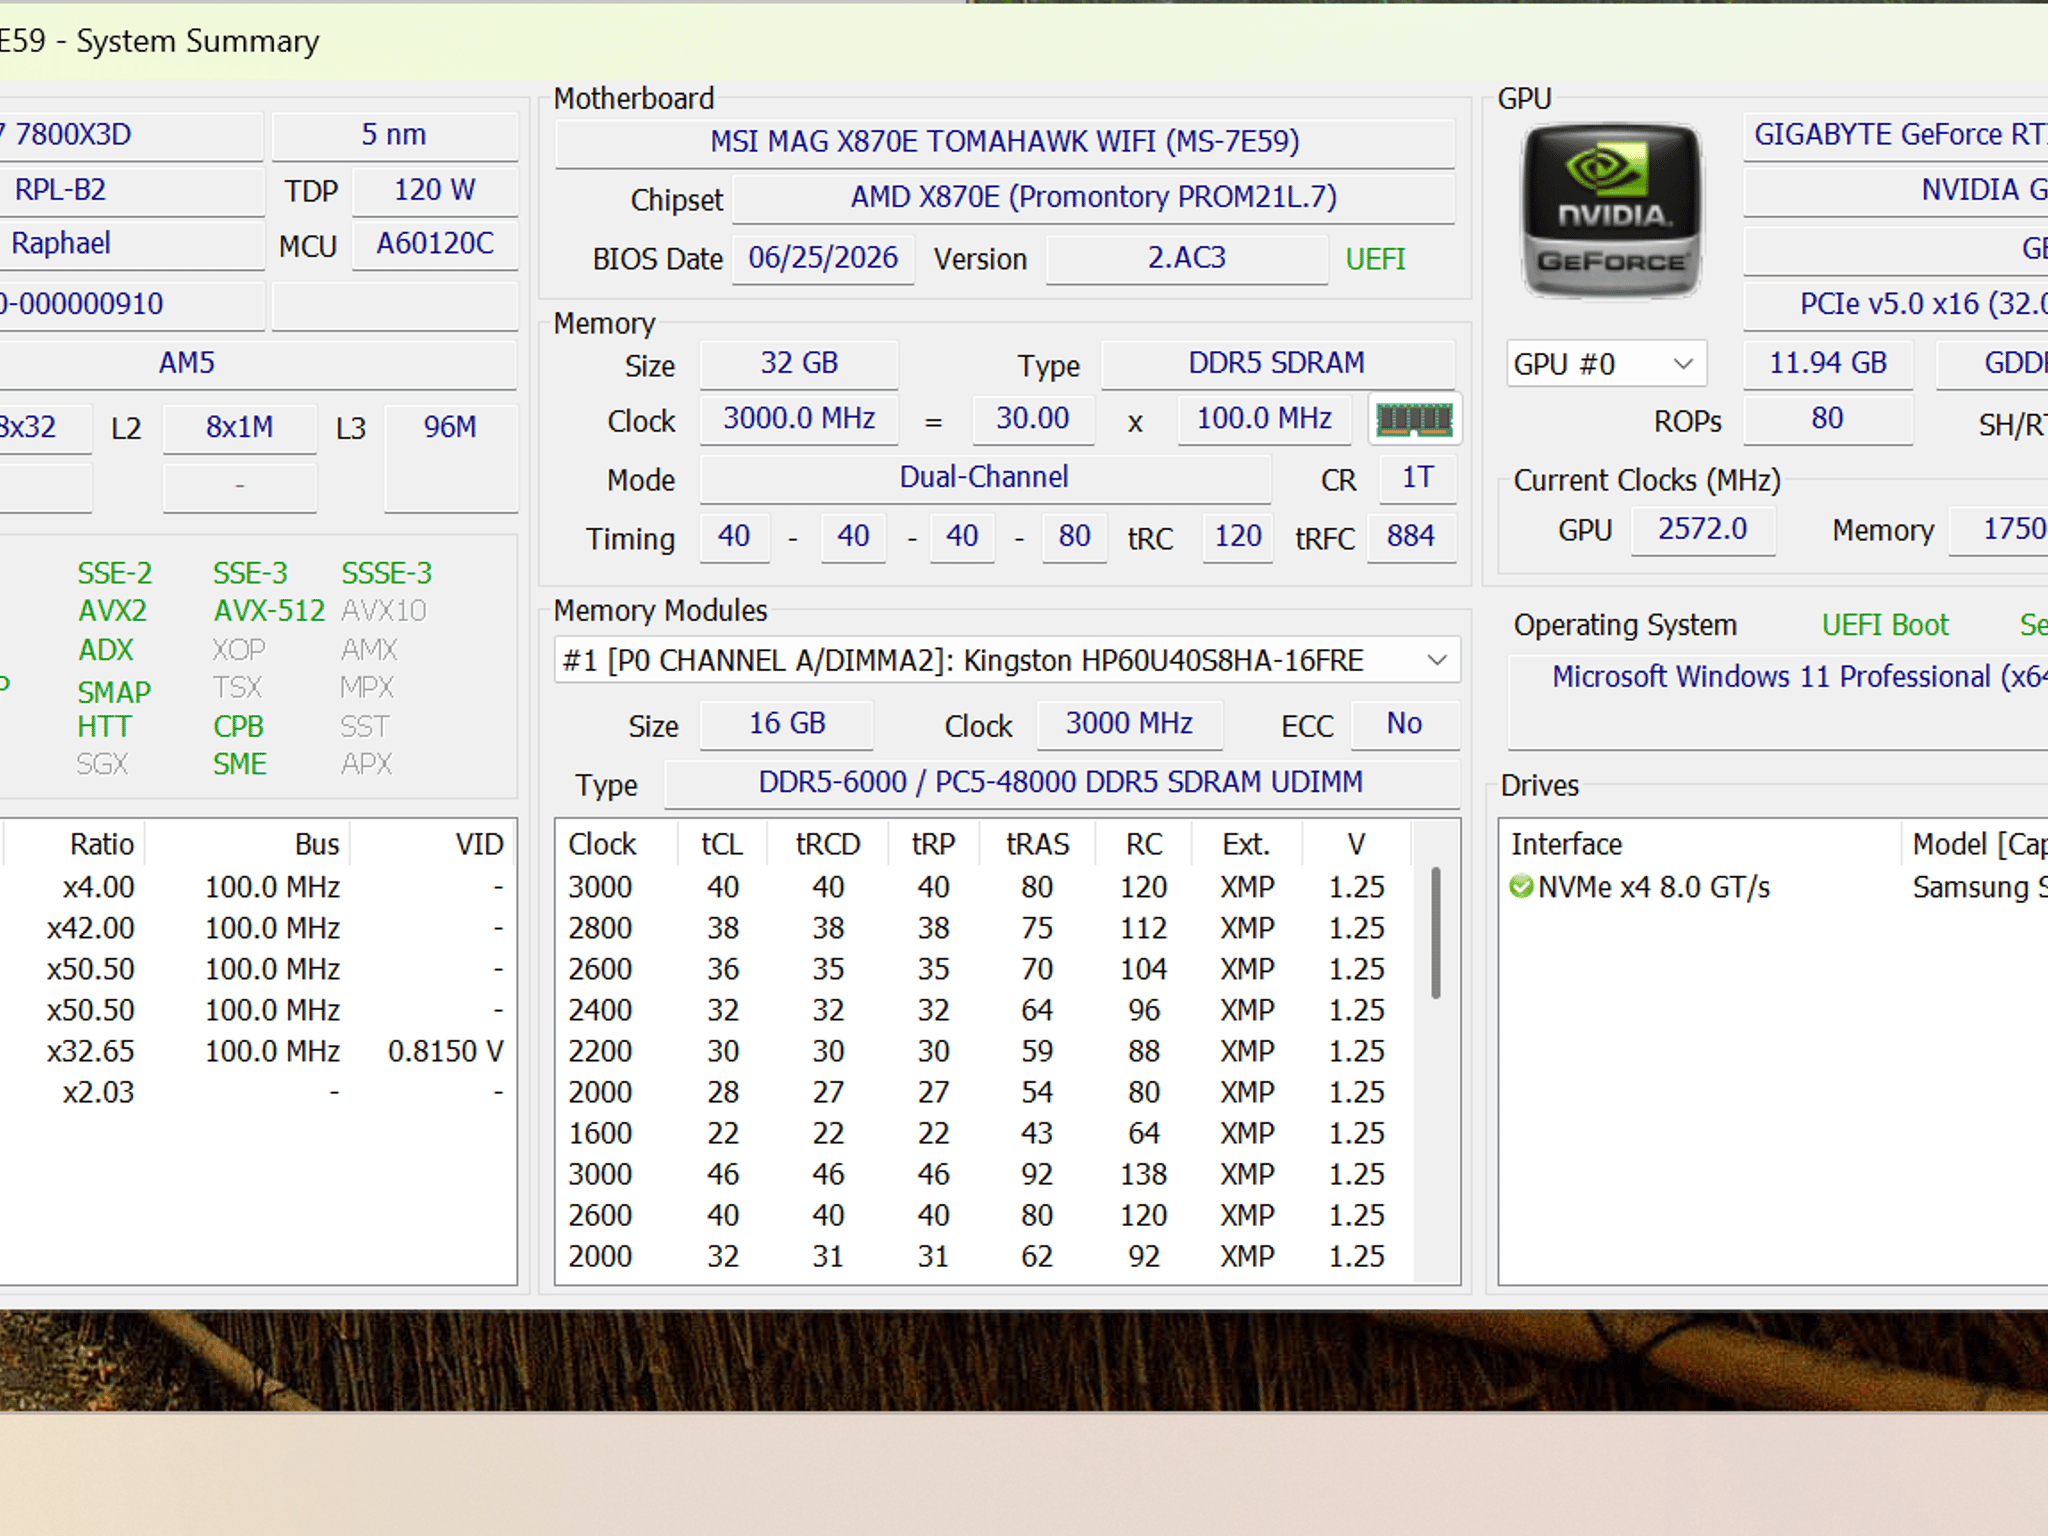Click the memory size 32 GB value
Viewport: 2048px width, 1536px height.
coord(799,364)
